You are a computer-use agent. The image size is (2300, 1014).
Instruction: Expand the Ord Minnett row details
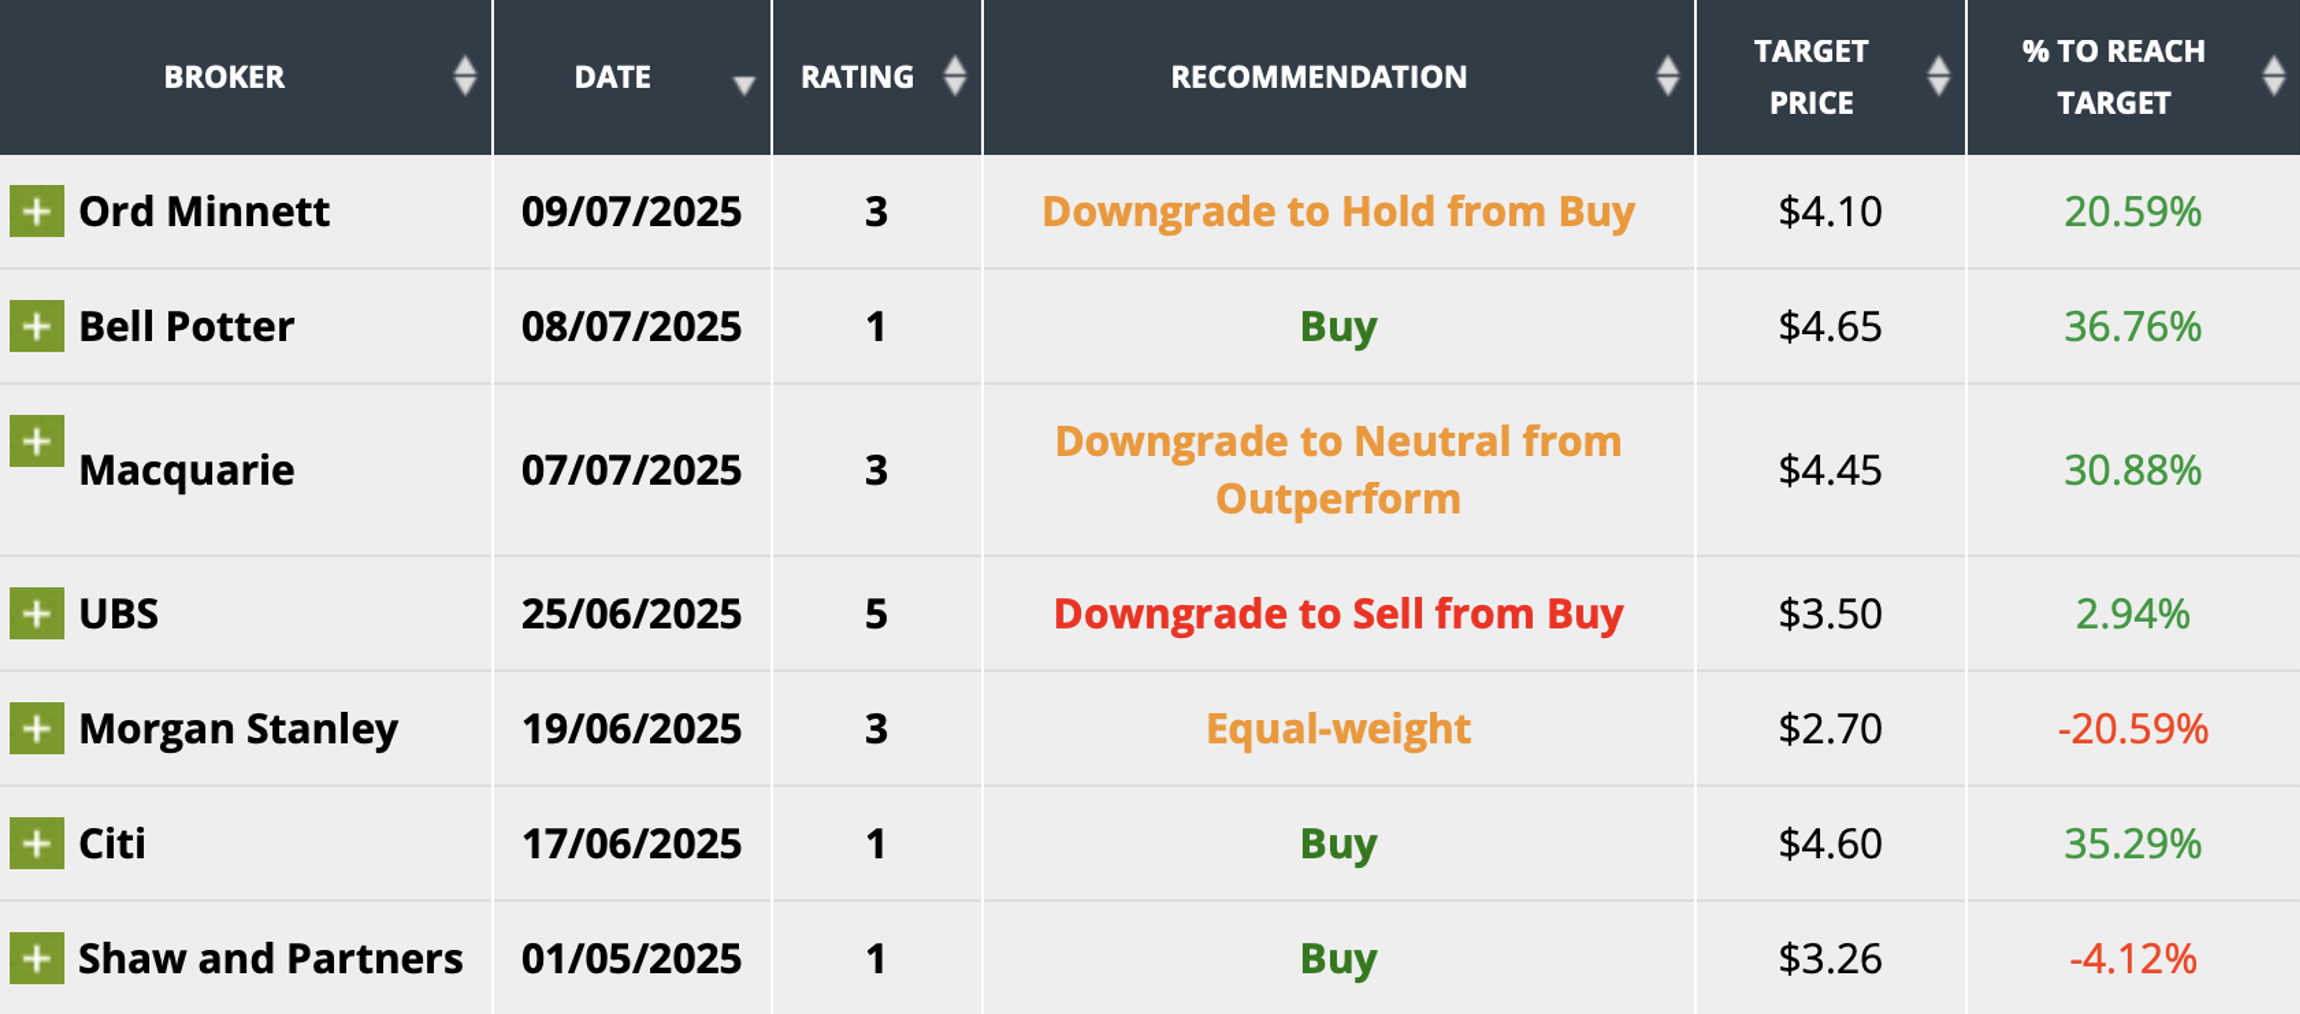[37, 211]
